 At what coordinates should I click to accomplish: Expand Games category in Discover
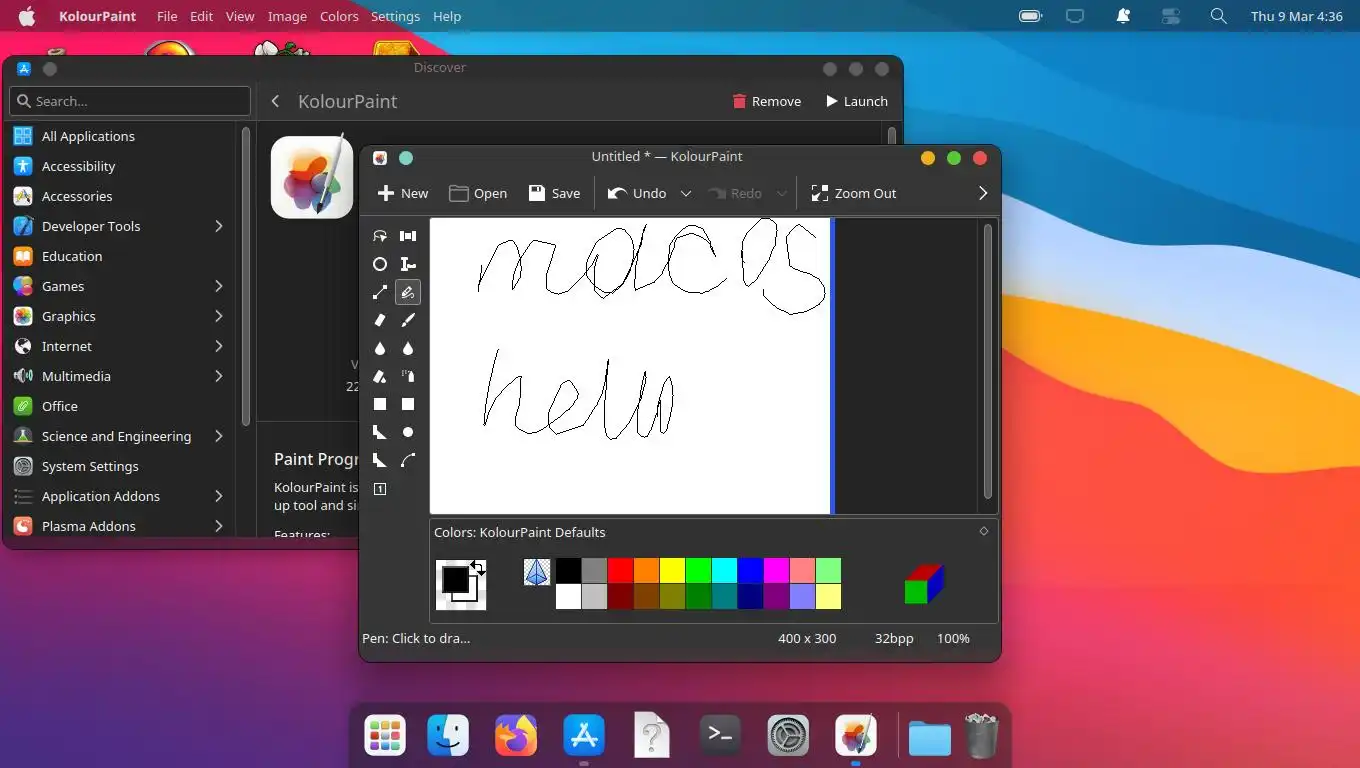218,286
